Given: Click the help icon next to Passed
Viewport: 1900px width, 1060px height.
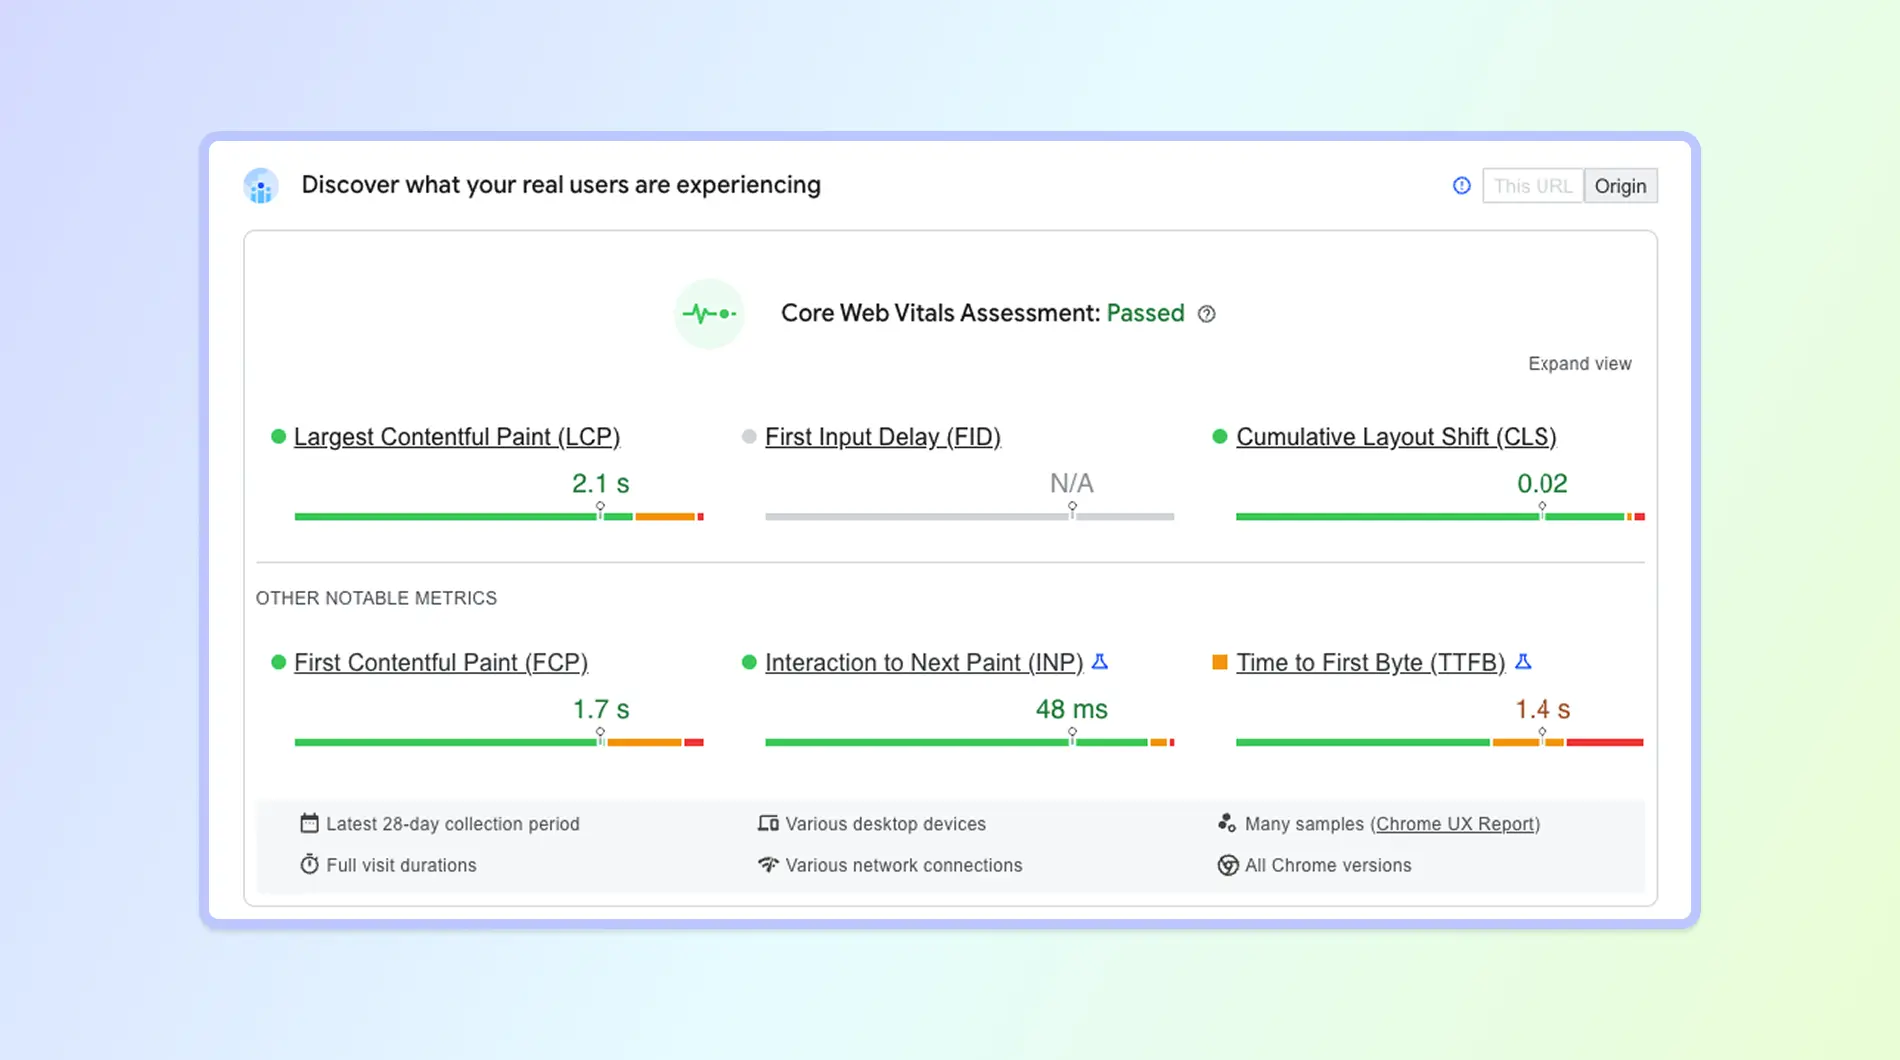Looking at the screenshot, I should pyautogui.click(x=1206, y=314).
